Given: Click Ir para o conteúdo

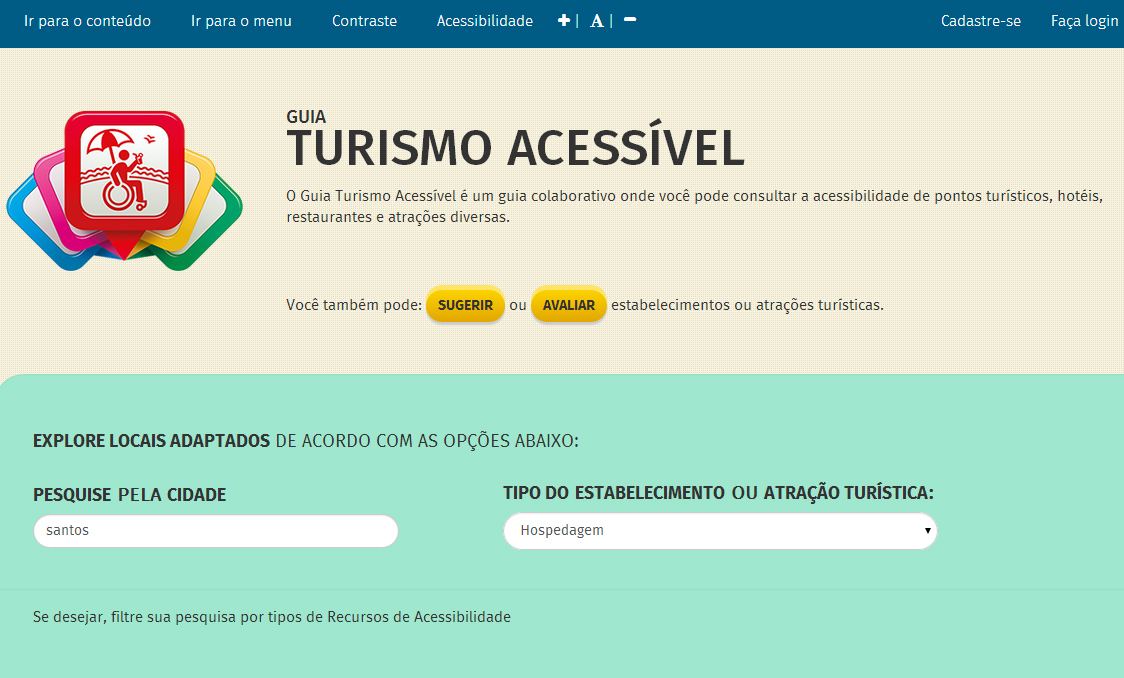Looking at the screenshot, I should click(86, 20).
